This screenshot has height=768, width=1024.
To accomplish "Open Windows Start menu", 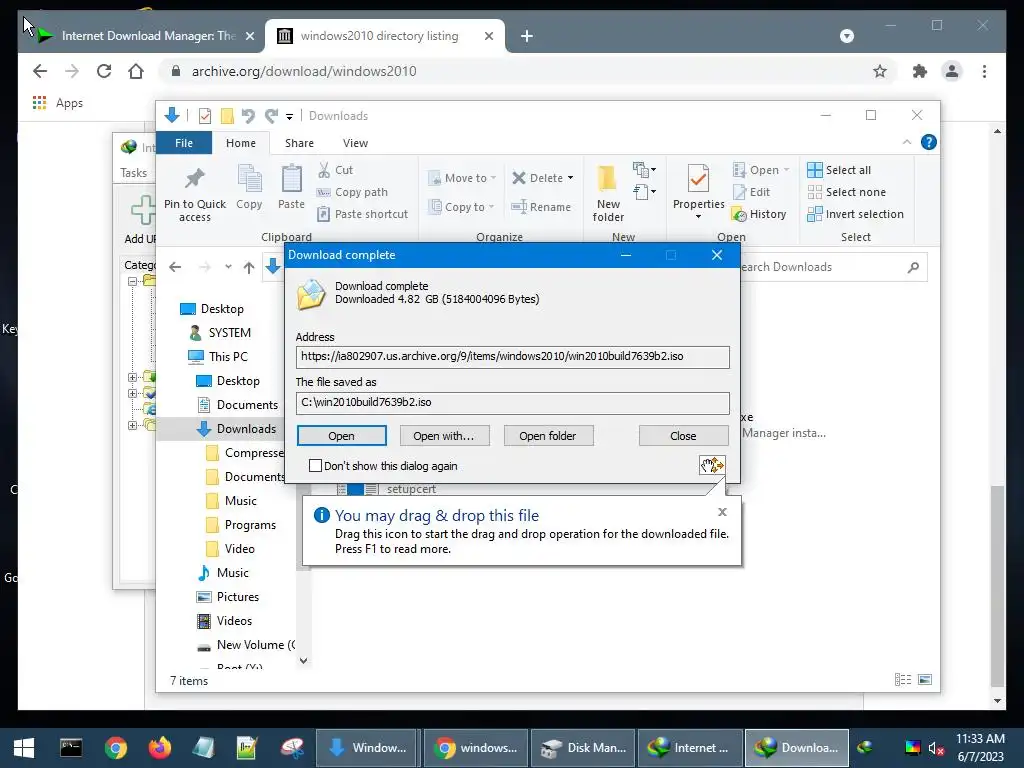I will click(x=24, y=748).
